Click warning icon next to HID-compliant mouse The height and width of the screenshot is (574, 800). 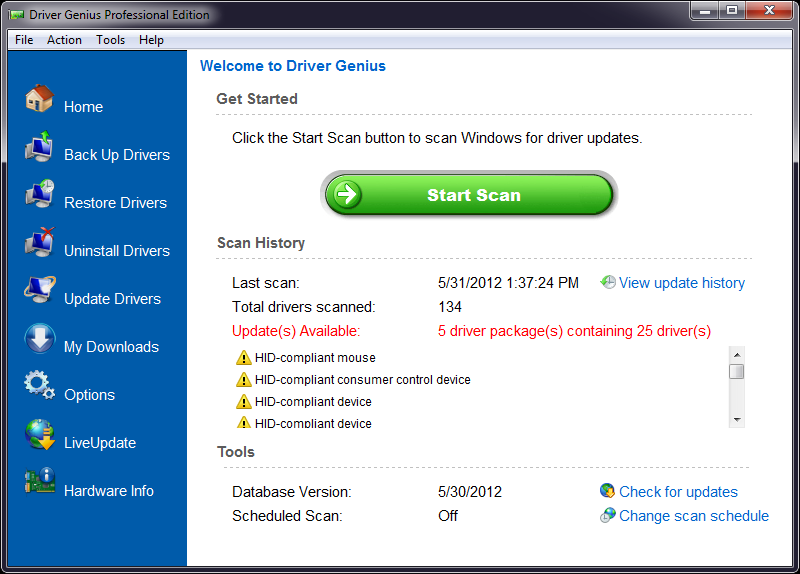pos(243,358)
